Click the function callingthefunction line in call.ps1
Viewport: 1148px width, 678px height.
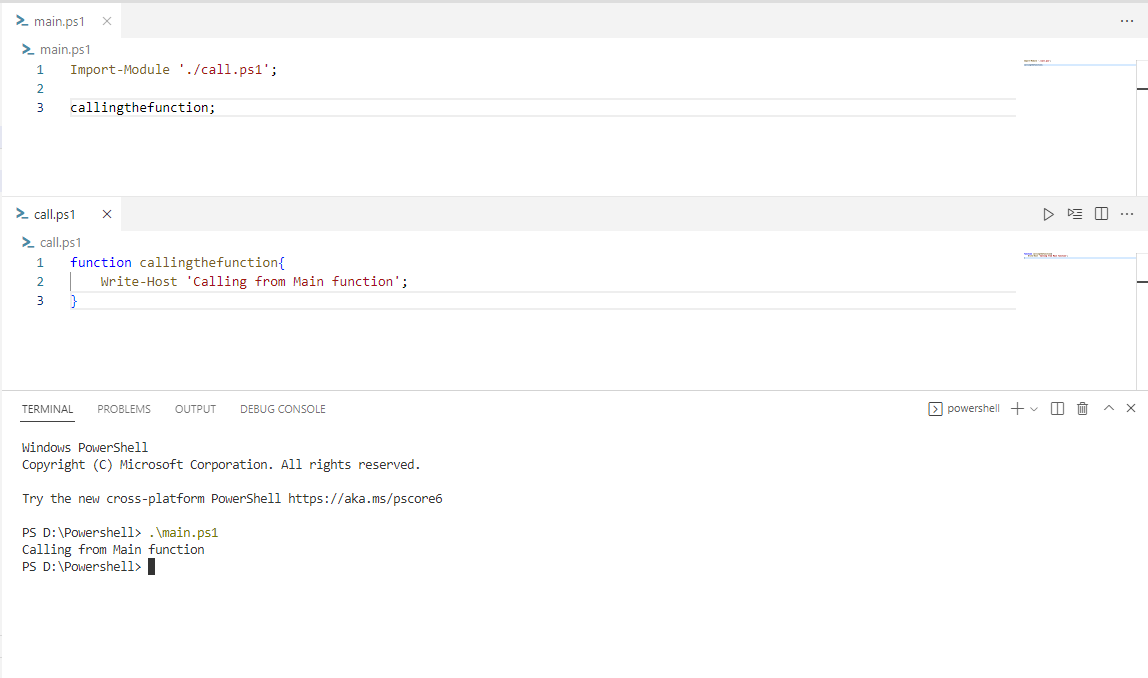click(177, 263)
